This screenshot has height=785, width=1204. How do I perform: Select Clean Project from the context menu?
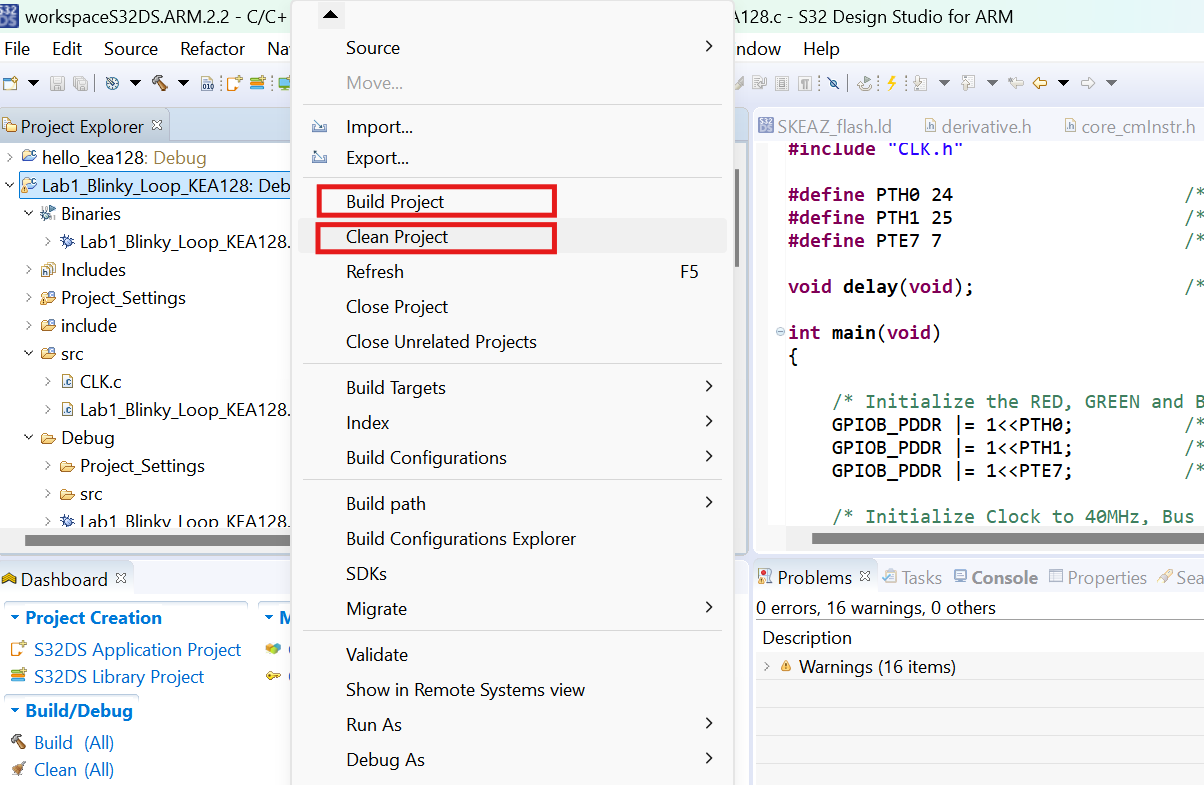coord(436,237)
